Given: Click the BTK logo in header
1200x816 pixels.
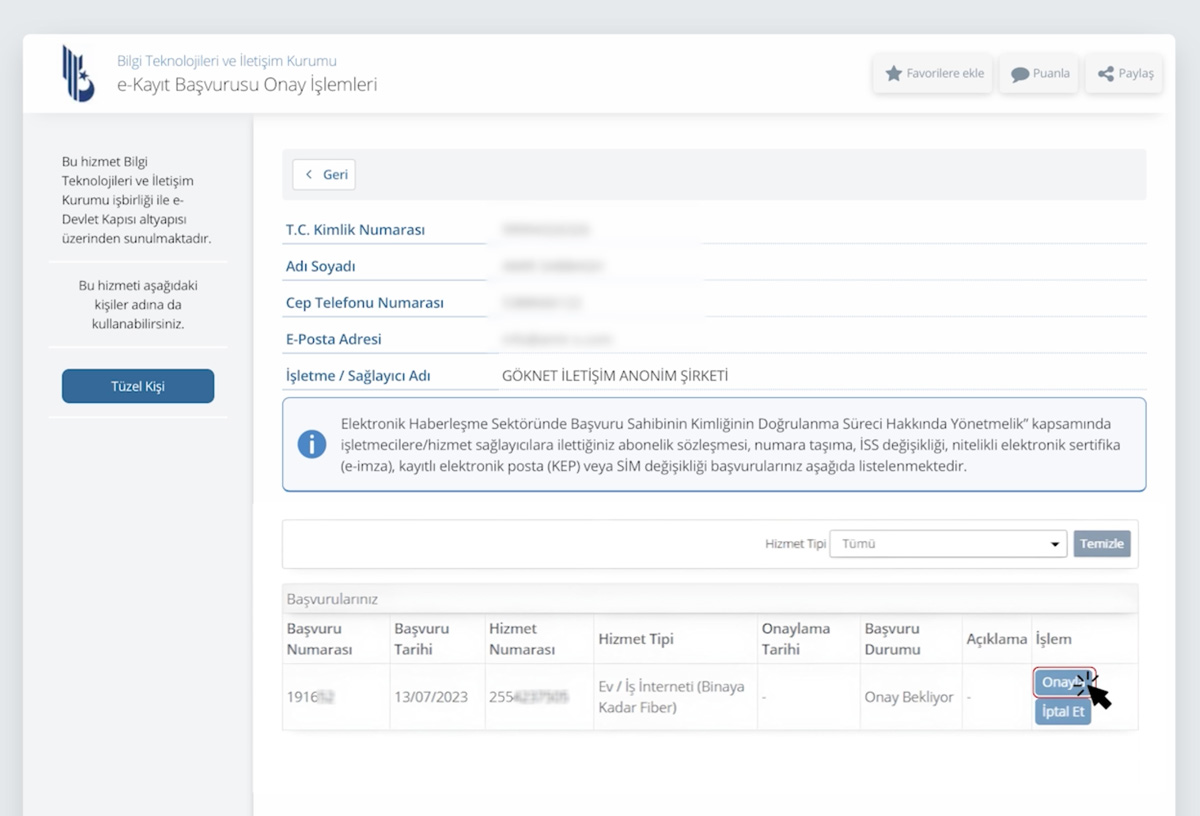Looking at the screenshot, I should pyautogui.click(x=78, y=73).
